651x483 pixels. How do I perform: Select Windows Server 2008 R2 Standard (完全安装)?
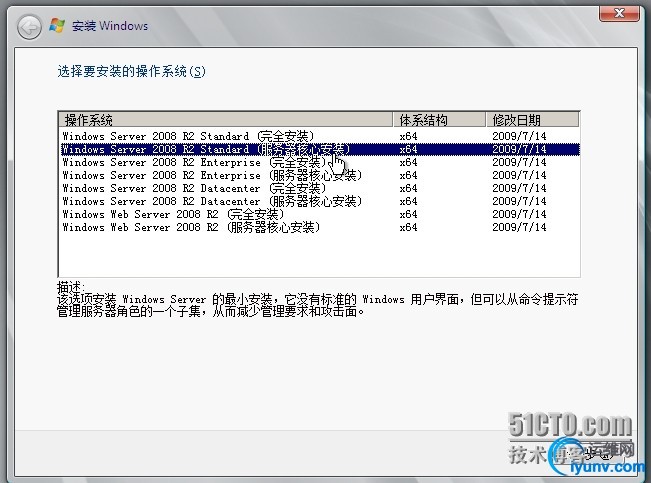319,136
